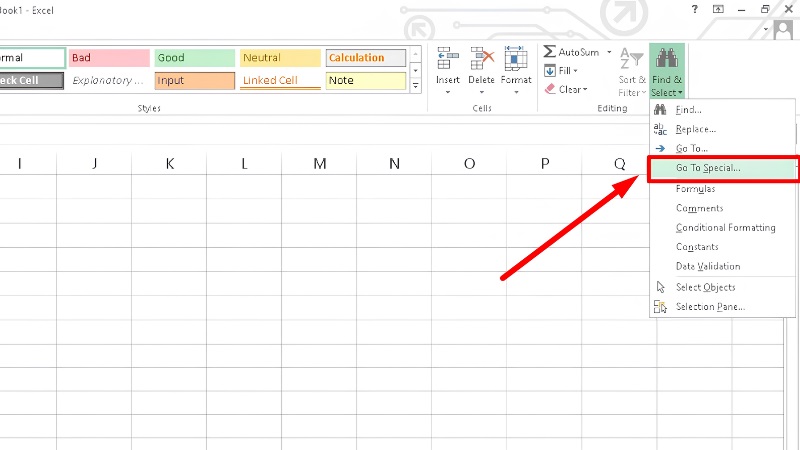Screen dimensions: 800x450
Task: Click the Format cells icon
Action: (516, 58)
